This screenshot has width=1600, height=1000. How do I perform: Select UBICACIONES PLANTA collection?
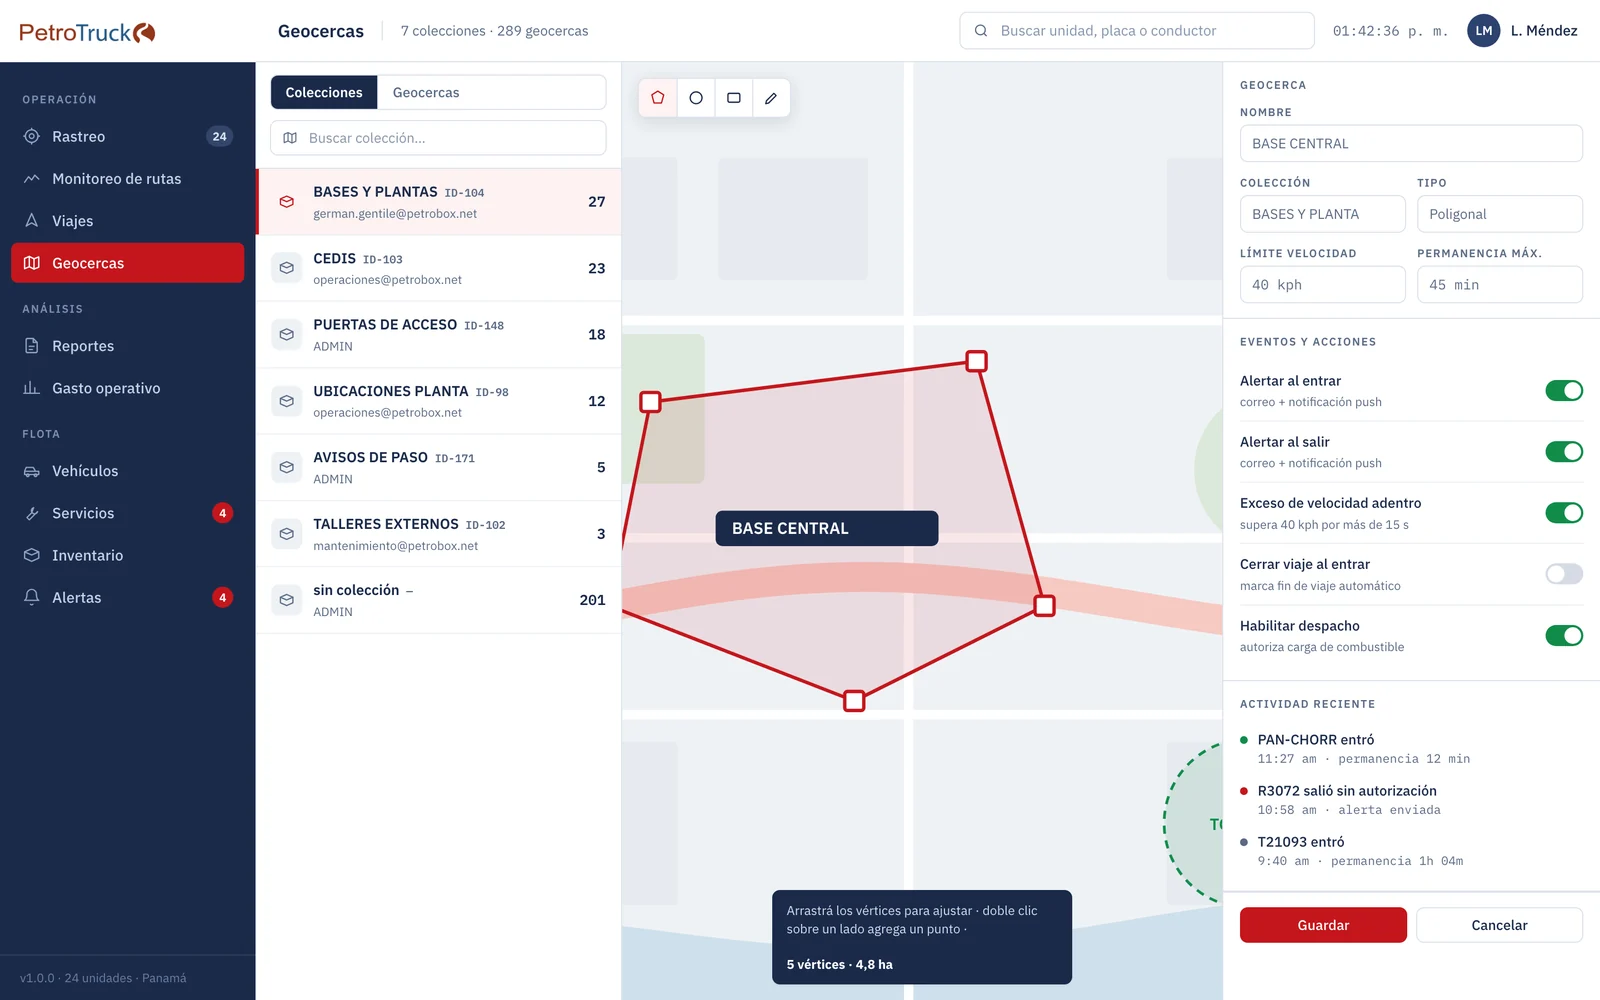(x=439, y=401)
